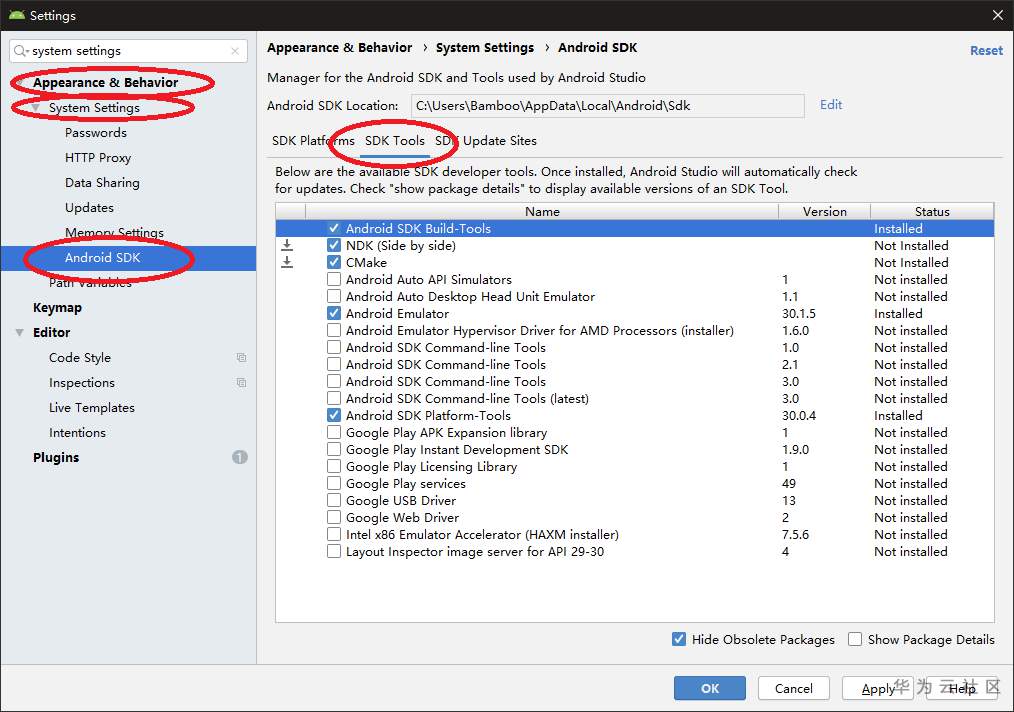Check Android Emulator Hypervisor Driver for AMD
Viewport: 1014px width, 712px height.
(334, 330)
